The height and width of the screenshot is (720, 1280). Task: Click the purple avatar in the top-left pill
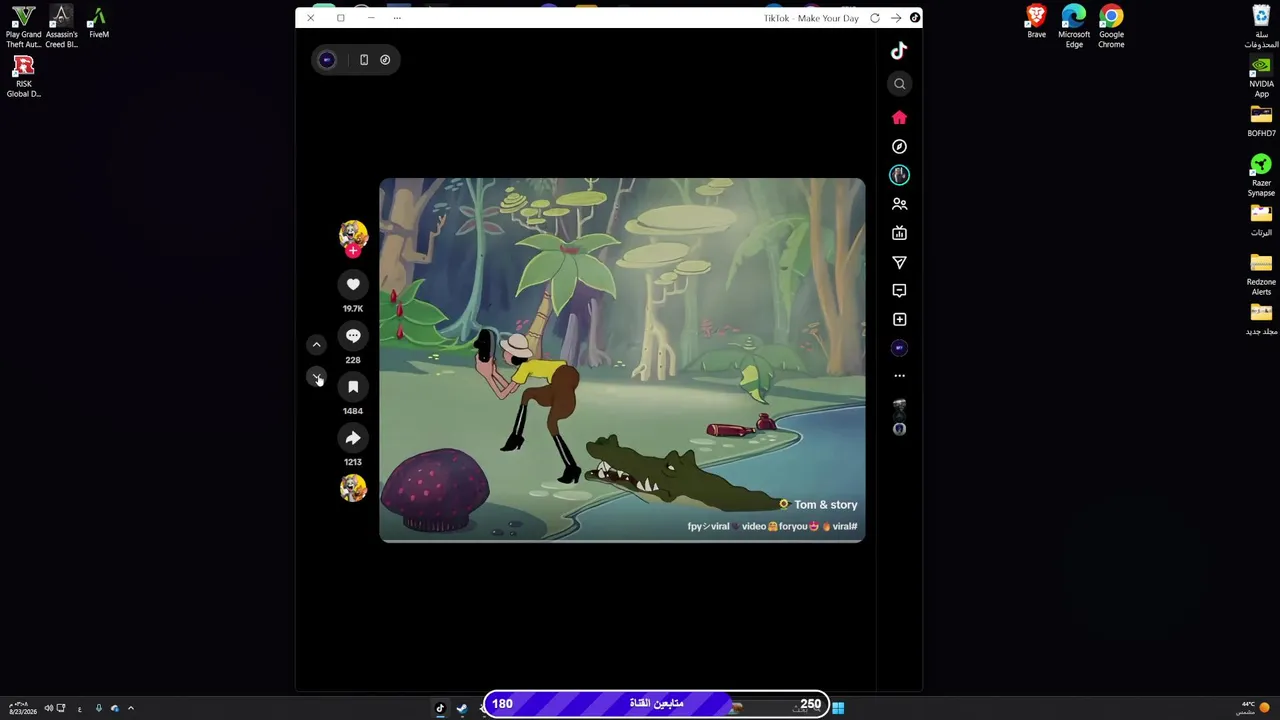(x=327, y=60)
